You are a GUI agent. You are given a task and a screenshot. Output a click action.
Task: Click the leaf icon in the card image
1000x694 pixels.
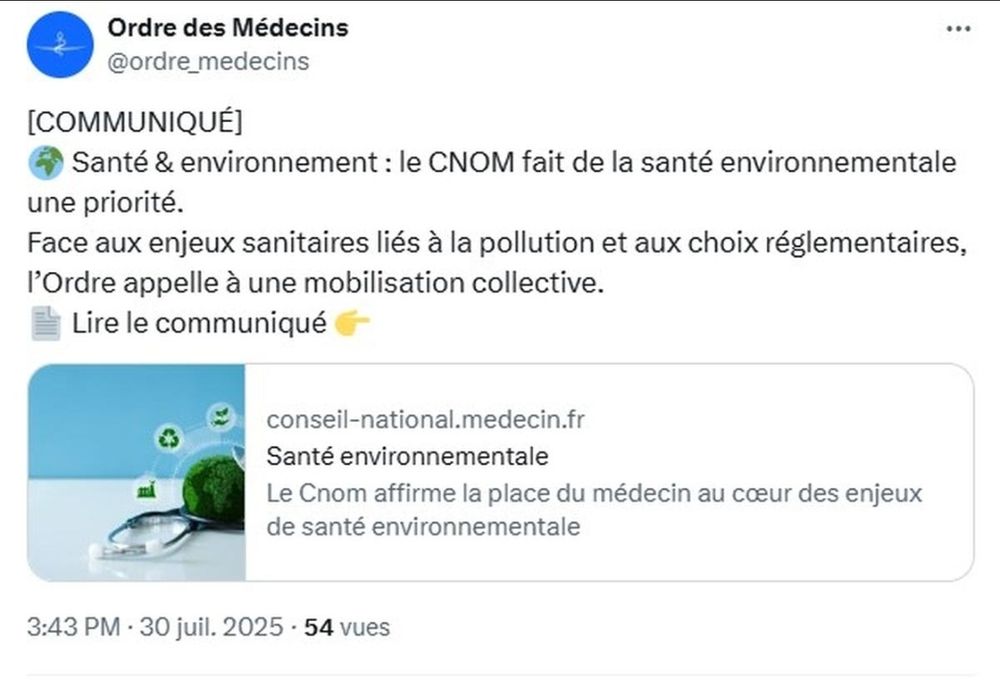point(221,417)
